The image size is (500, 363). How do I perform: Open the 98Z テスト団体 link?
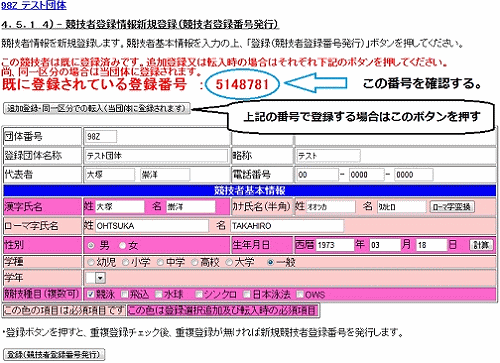click(33, 5)
